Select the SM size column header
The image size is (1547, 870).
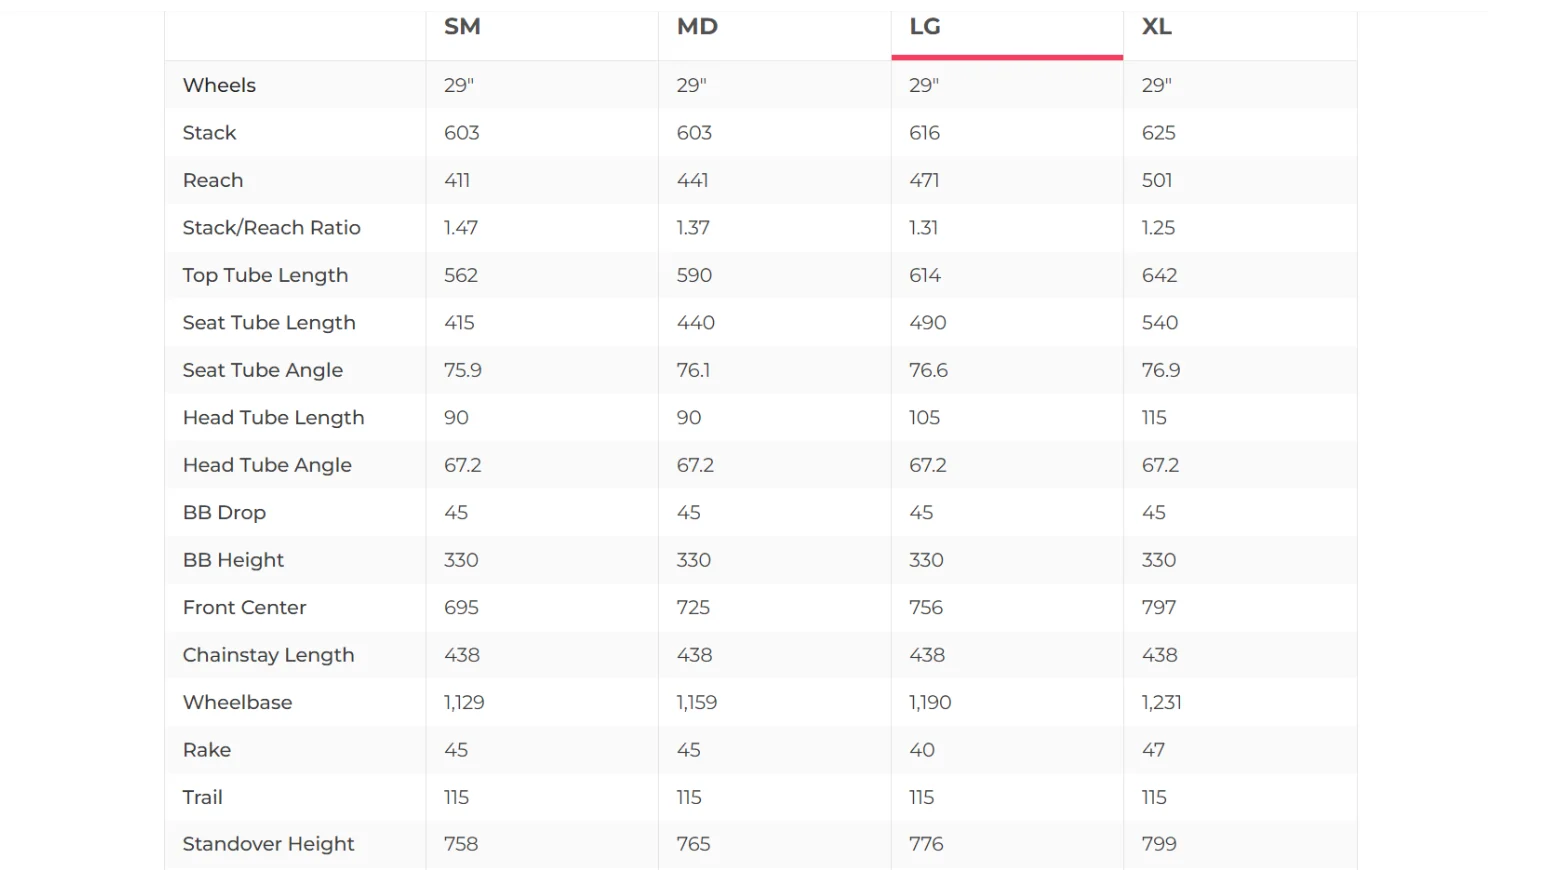coord(462,27)
